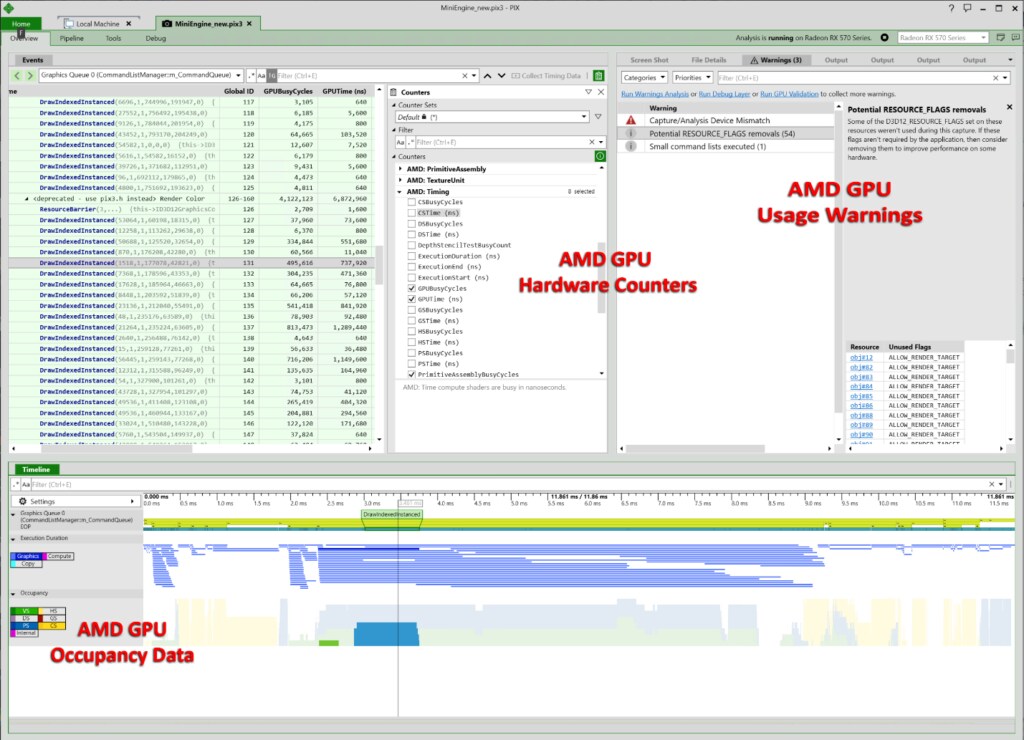
Task: Click the Run Warnings Analysis link
Action: (x=655, y=93)
